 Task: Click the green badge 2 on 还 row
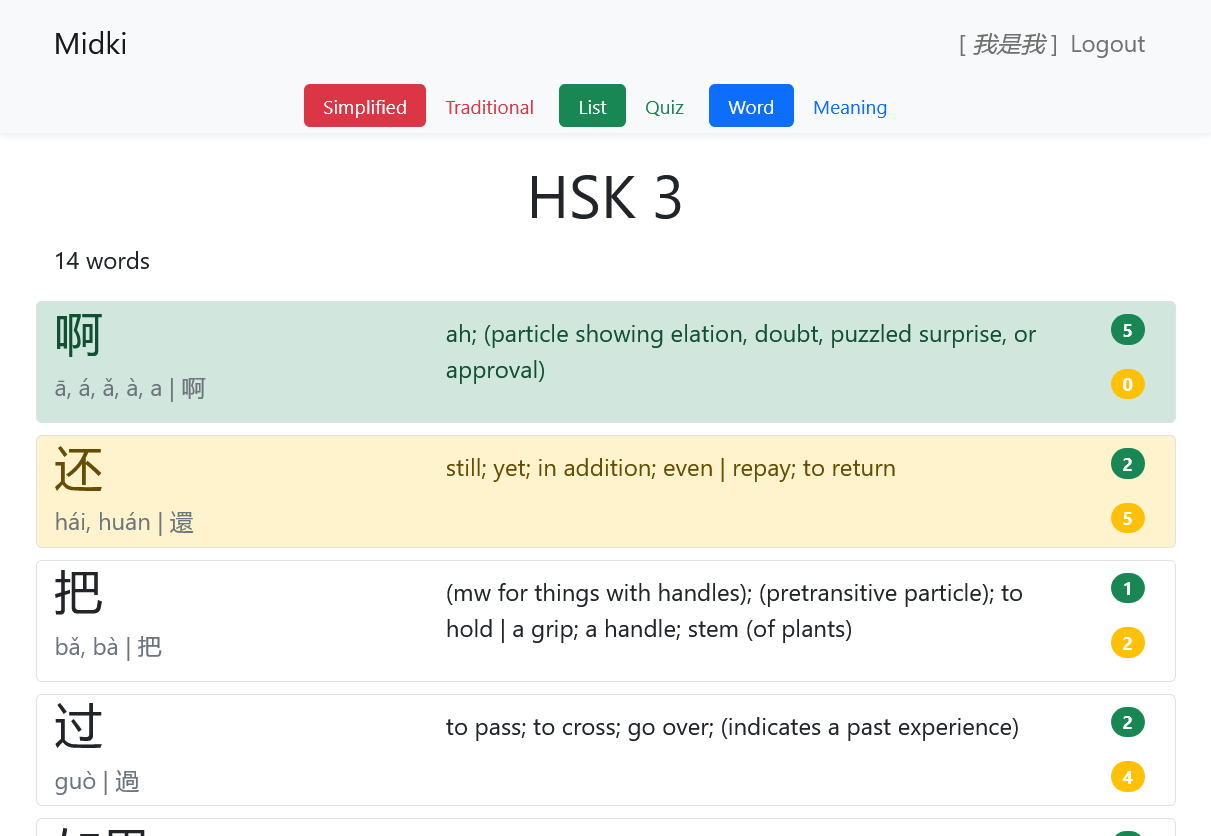tap(1127, 464)
